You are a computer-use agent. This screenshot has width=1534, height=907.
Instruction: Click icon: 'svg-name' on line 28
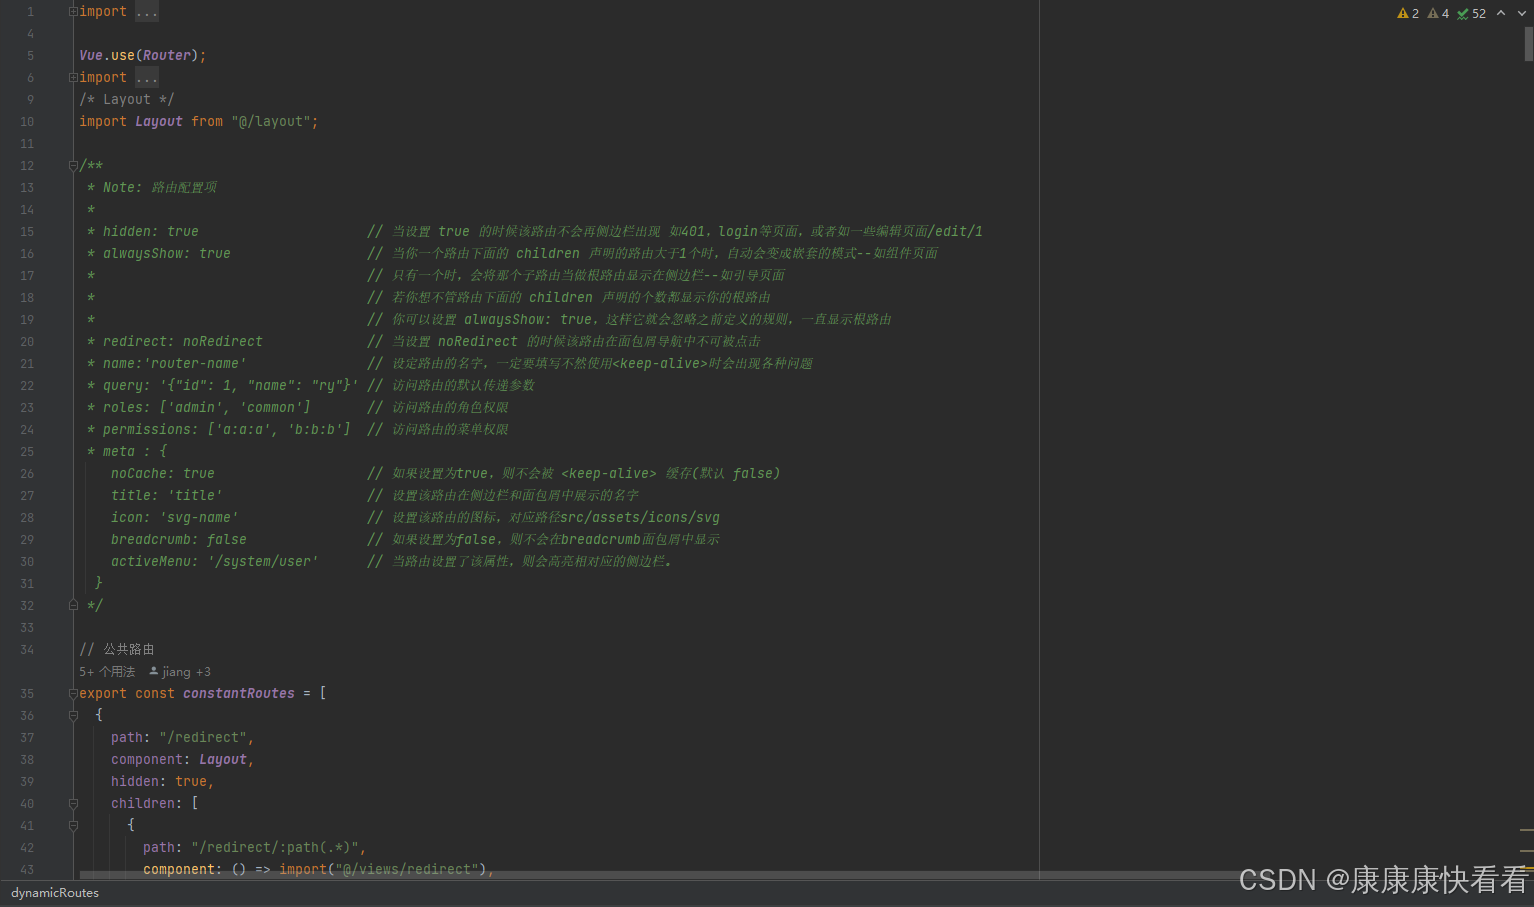pyautogui.click(x=175, y=518)
